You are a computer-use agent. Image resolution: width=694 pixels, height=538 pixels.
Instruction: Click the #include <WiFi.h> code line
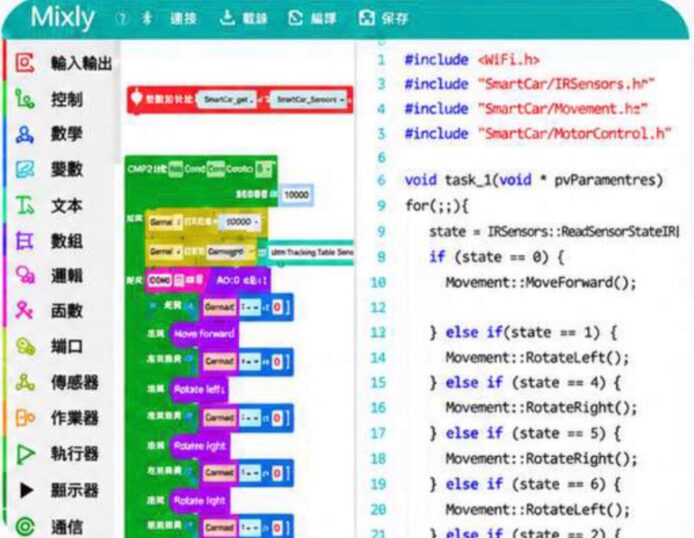(x=472, y=60)
